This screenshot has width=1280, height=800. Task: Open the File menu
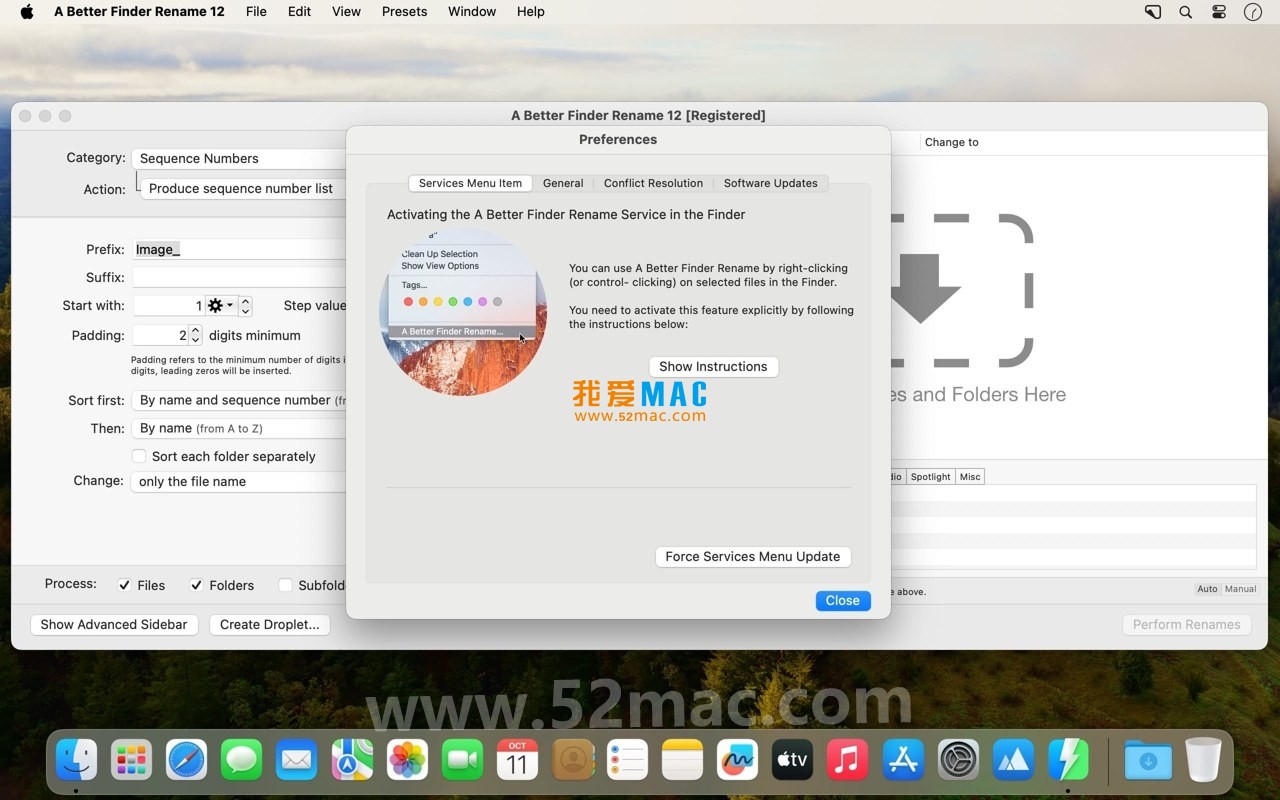coord(256,12)
